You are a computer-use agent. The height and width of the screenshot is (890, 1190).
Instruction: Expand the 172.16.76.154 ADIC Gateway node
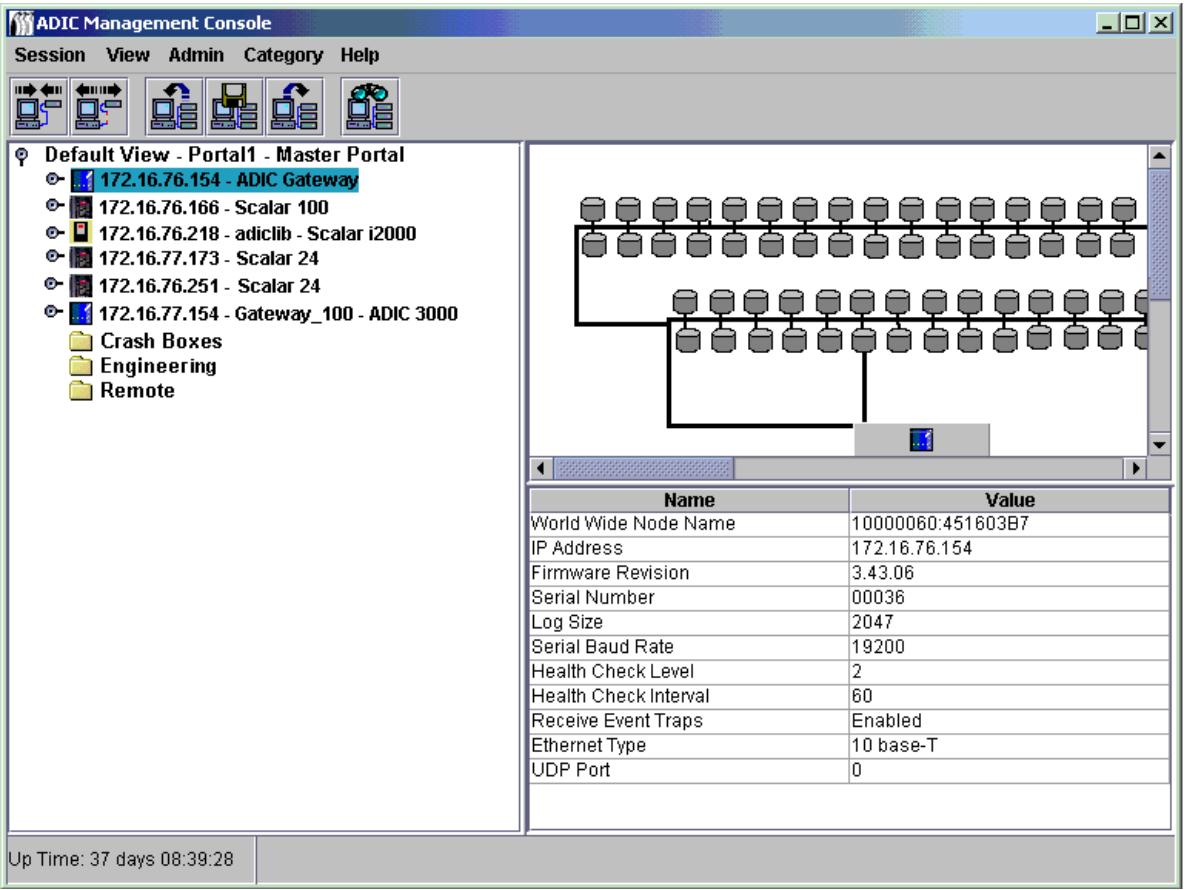click(54, 179)
